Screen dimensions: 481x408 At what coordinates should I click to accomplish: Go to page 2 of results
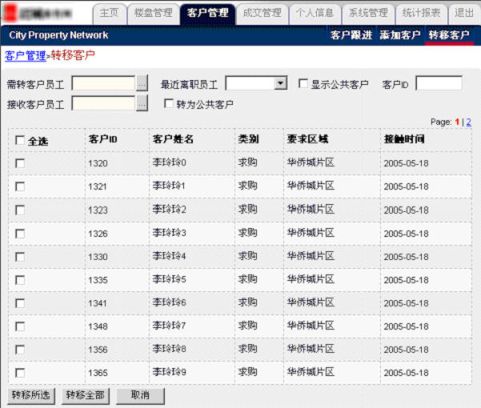tap(468, 122)
